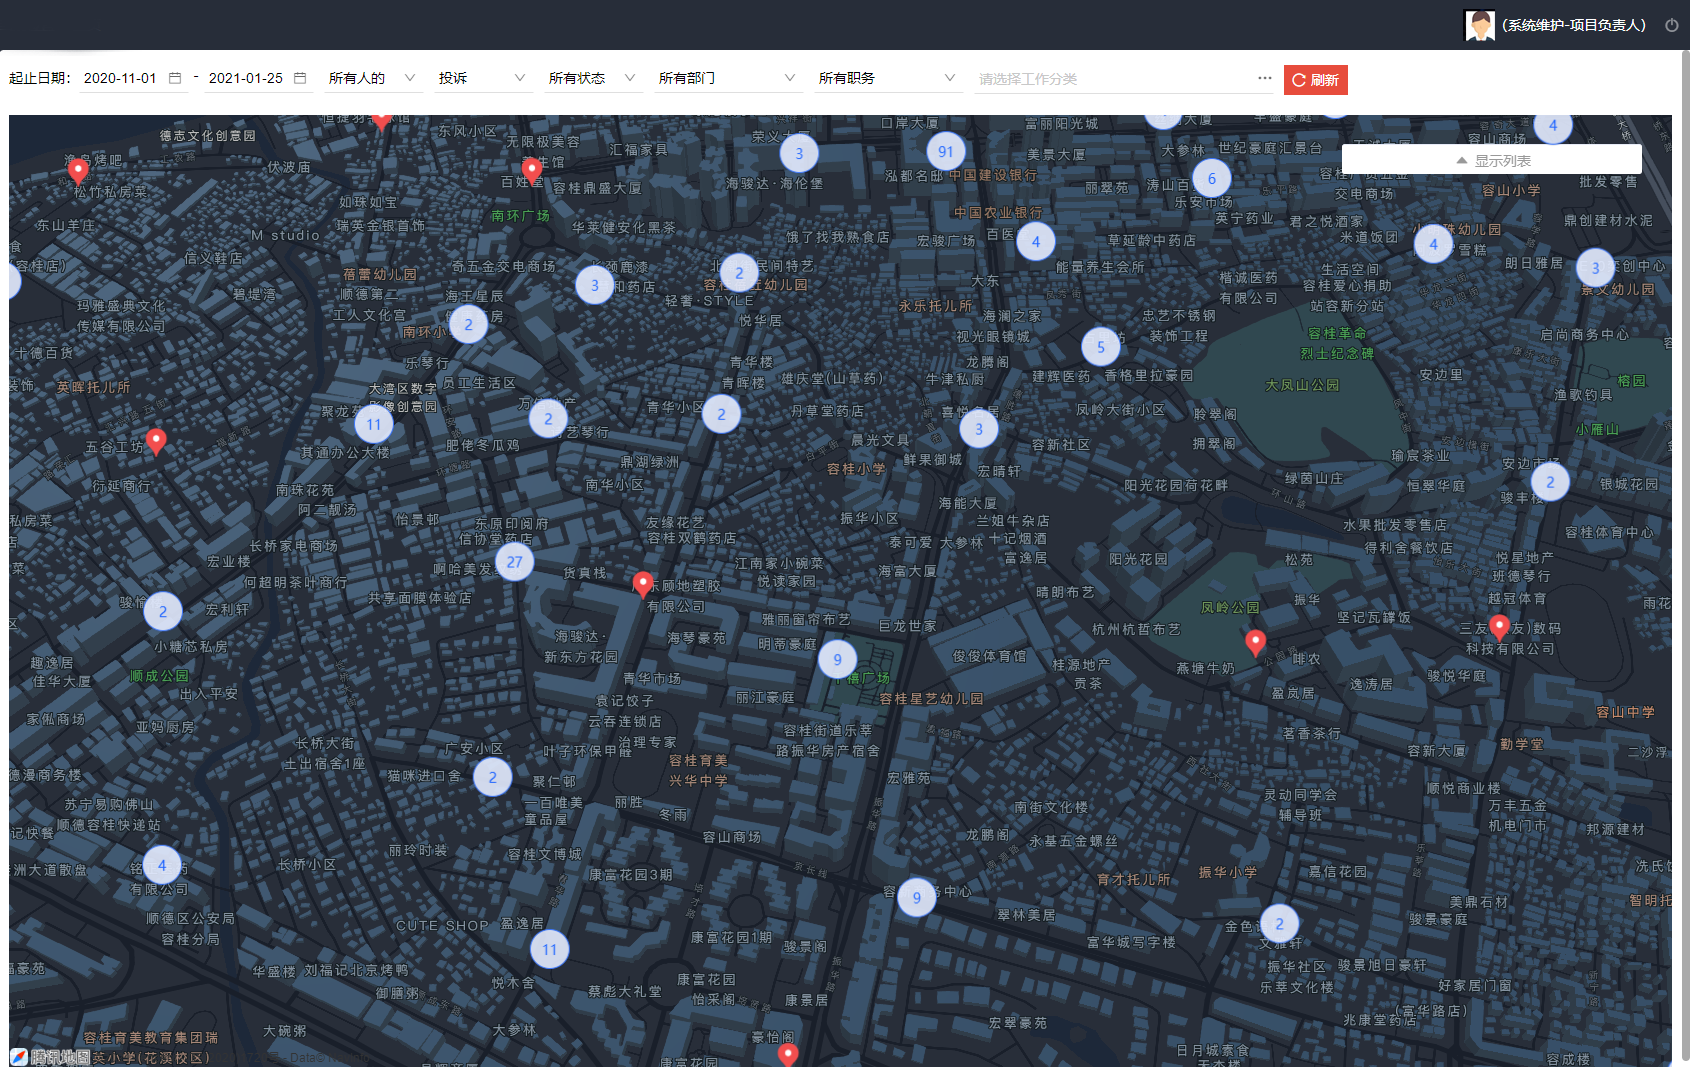This screenshot has width=1690, height=1069.
Task: Click cluster marker 2 near 海王星辰
Action: point(469,324)
